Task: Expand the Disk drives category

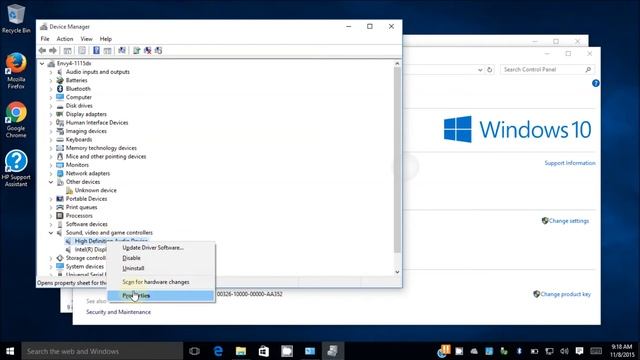Action: (51, 106)
